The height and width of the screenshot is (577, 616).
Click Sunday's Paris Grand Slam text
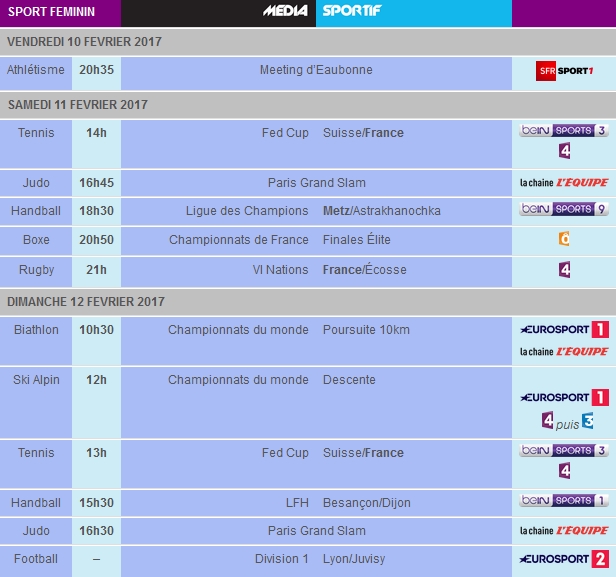[317, 531]
